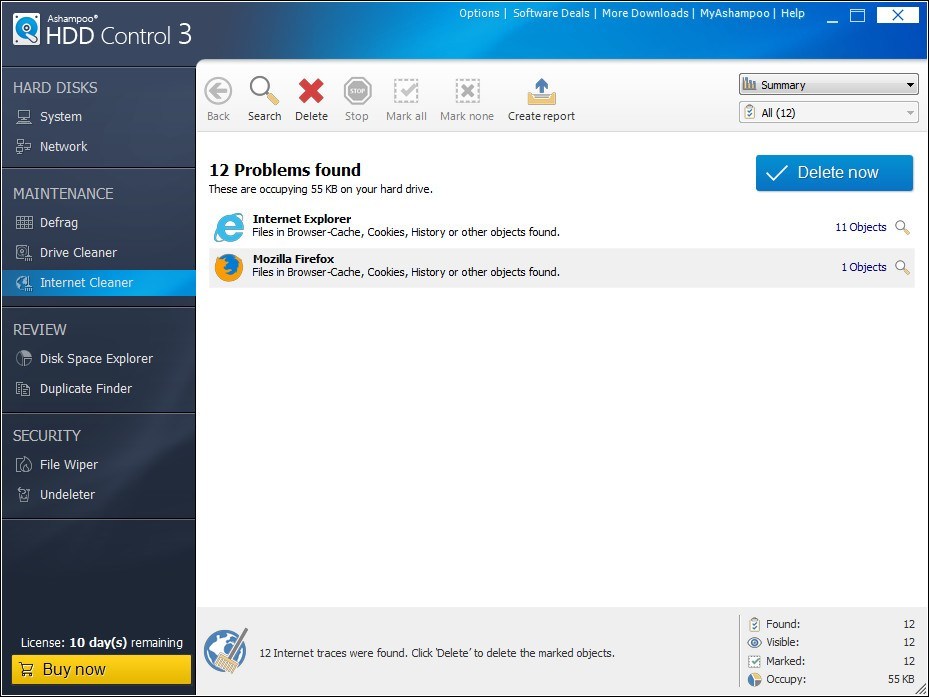Open details magnifier for Mozilla Firefox row

coord(902,267)
